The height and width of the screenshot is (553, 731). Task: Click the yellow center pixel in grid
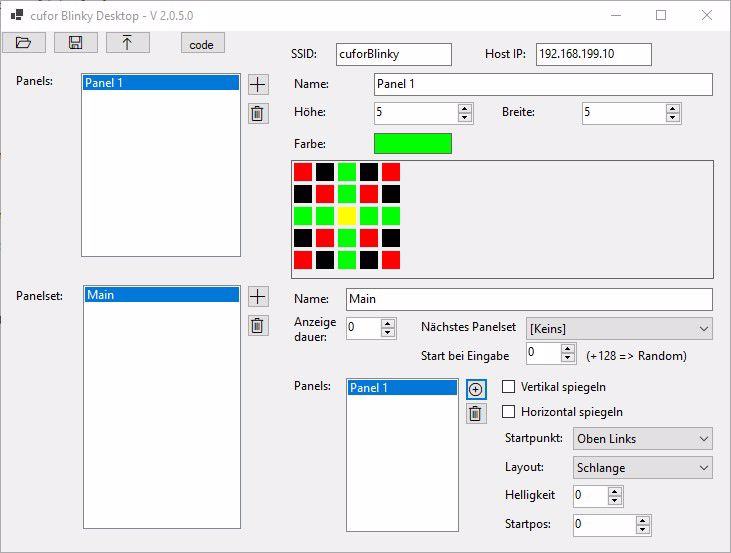347,216
